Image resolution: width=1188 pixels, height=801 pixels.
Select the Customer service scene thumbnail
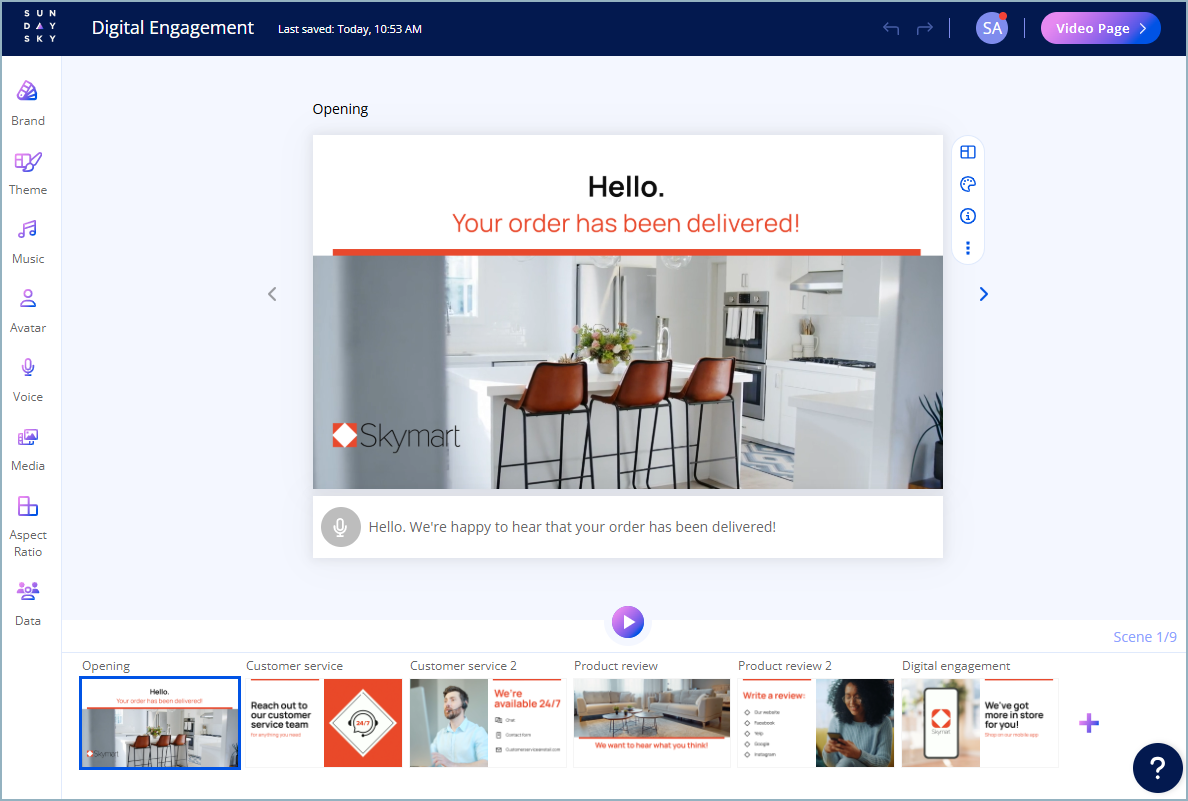tap(324, 723)
